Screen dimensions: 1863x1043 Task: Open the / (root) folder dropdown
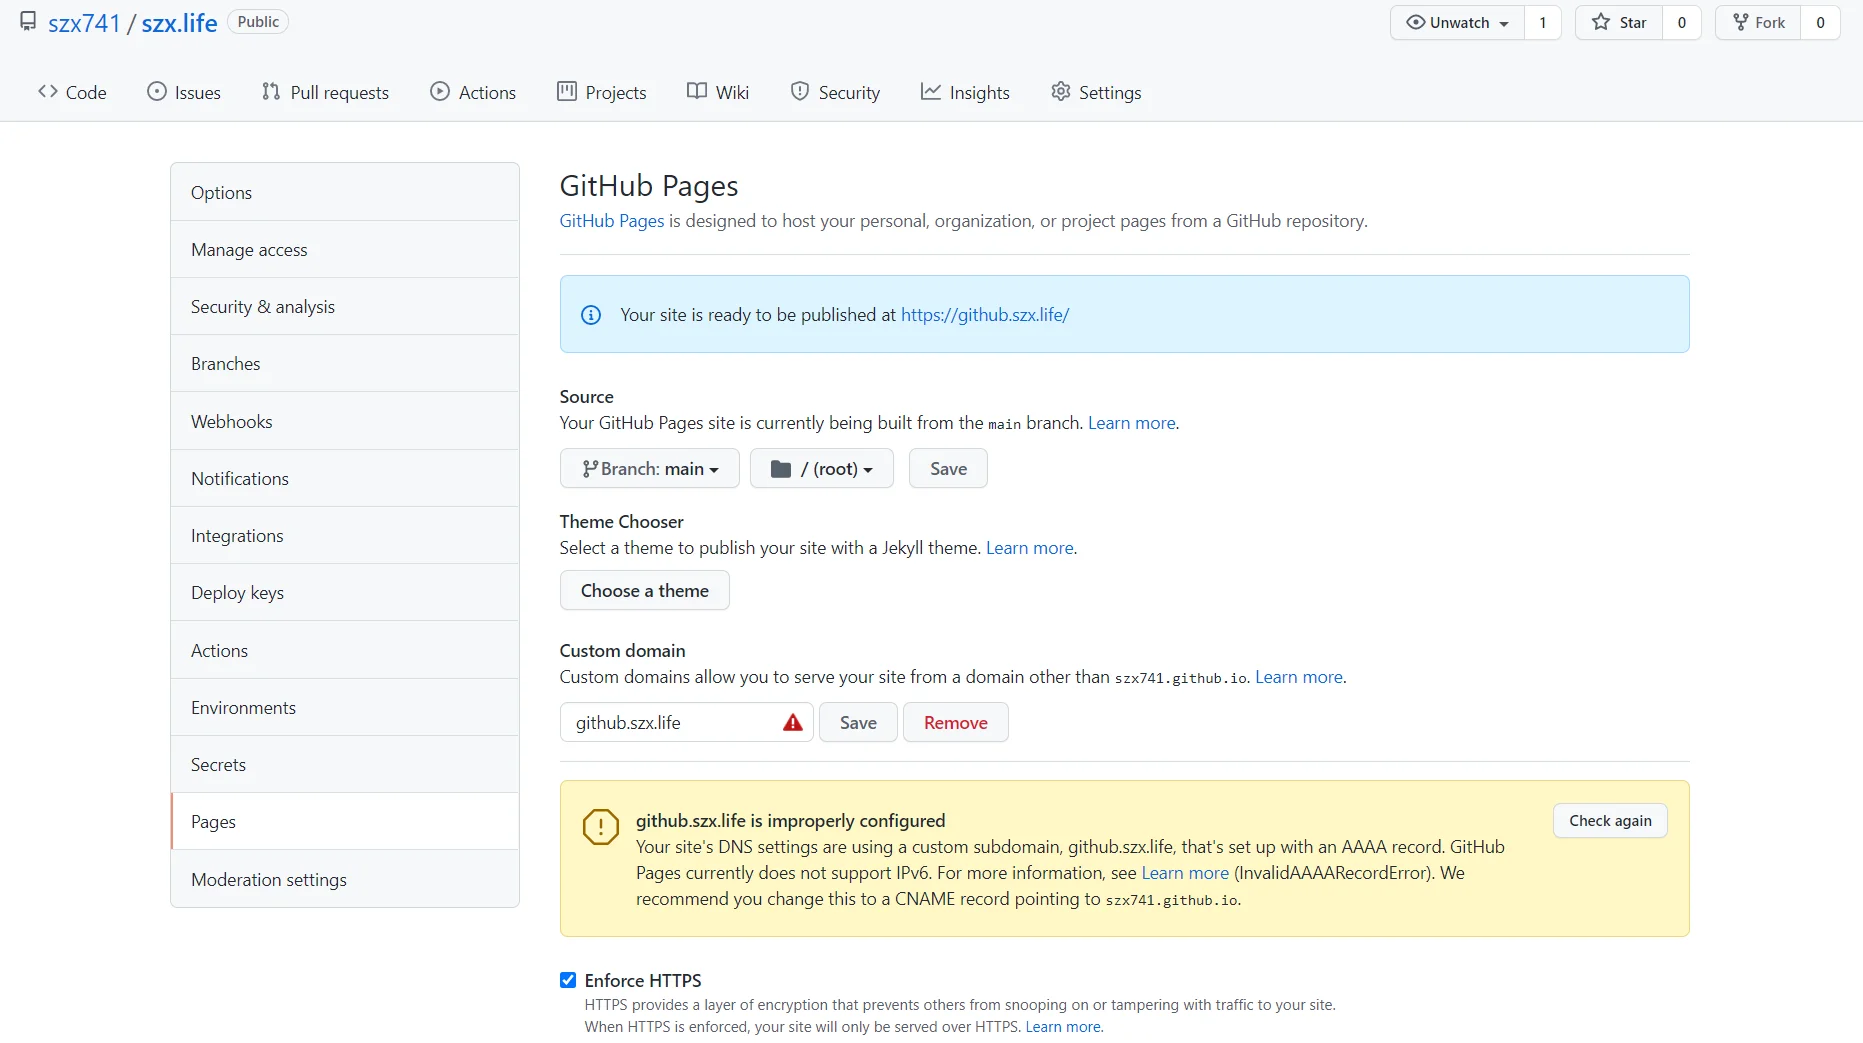[x=821, y=469]
